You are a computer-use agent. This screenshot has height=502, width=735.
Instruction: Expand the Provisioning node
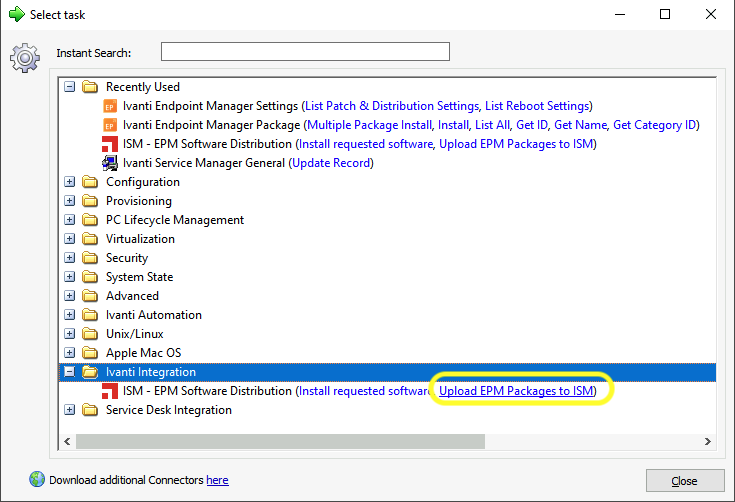click(69, 201)
